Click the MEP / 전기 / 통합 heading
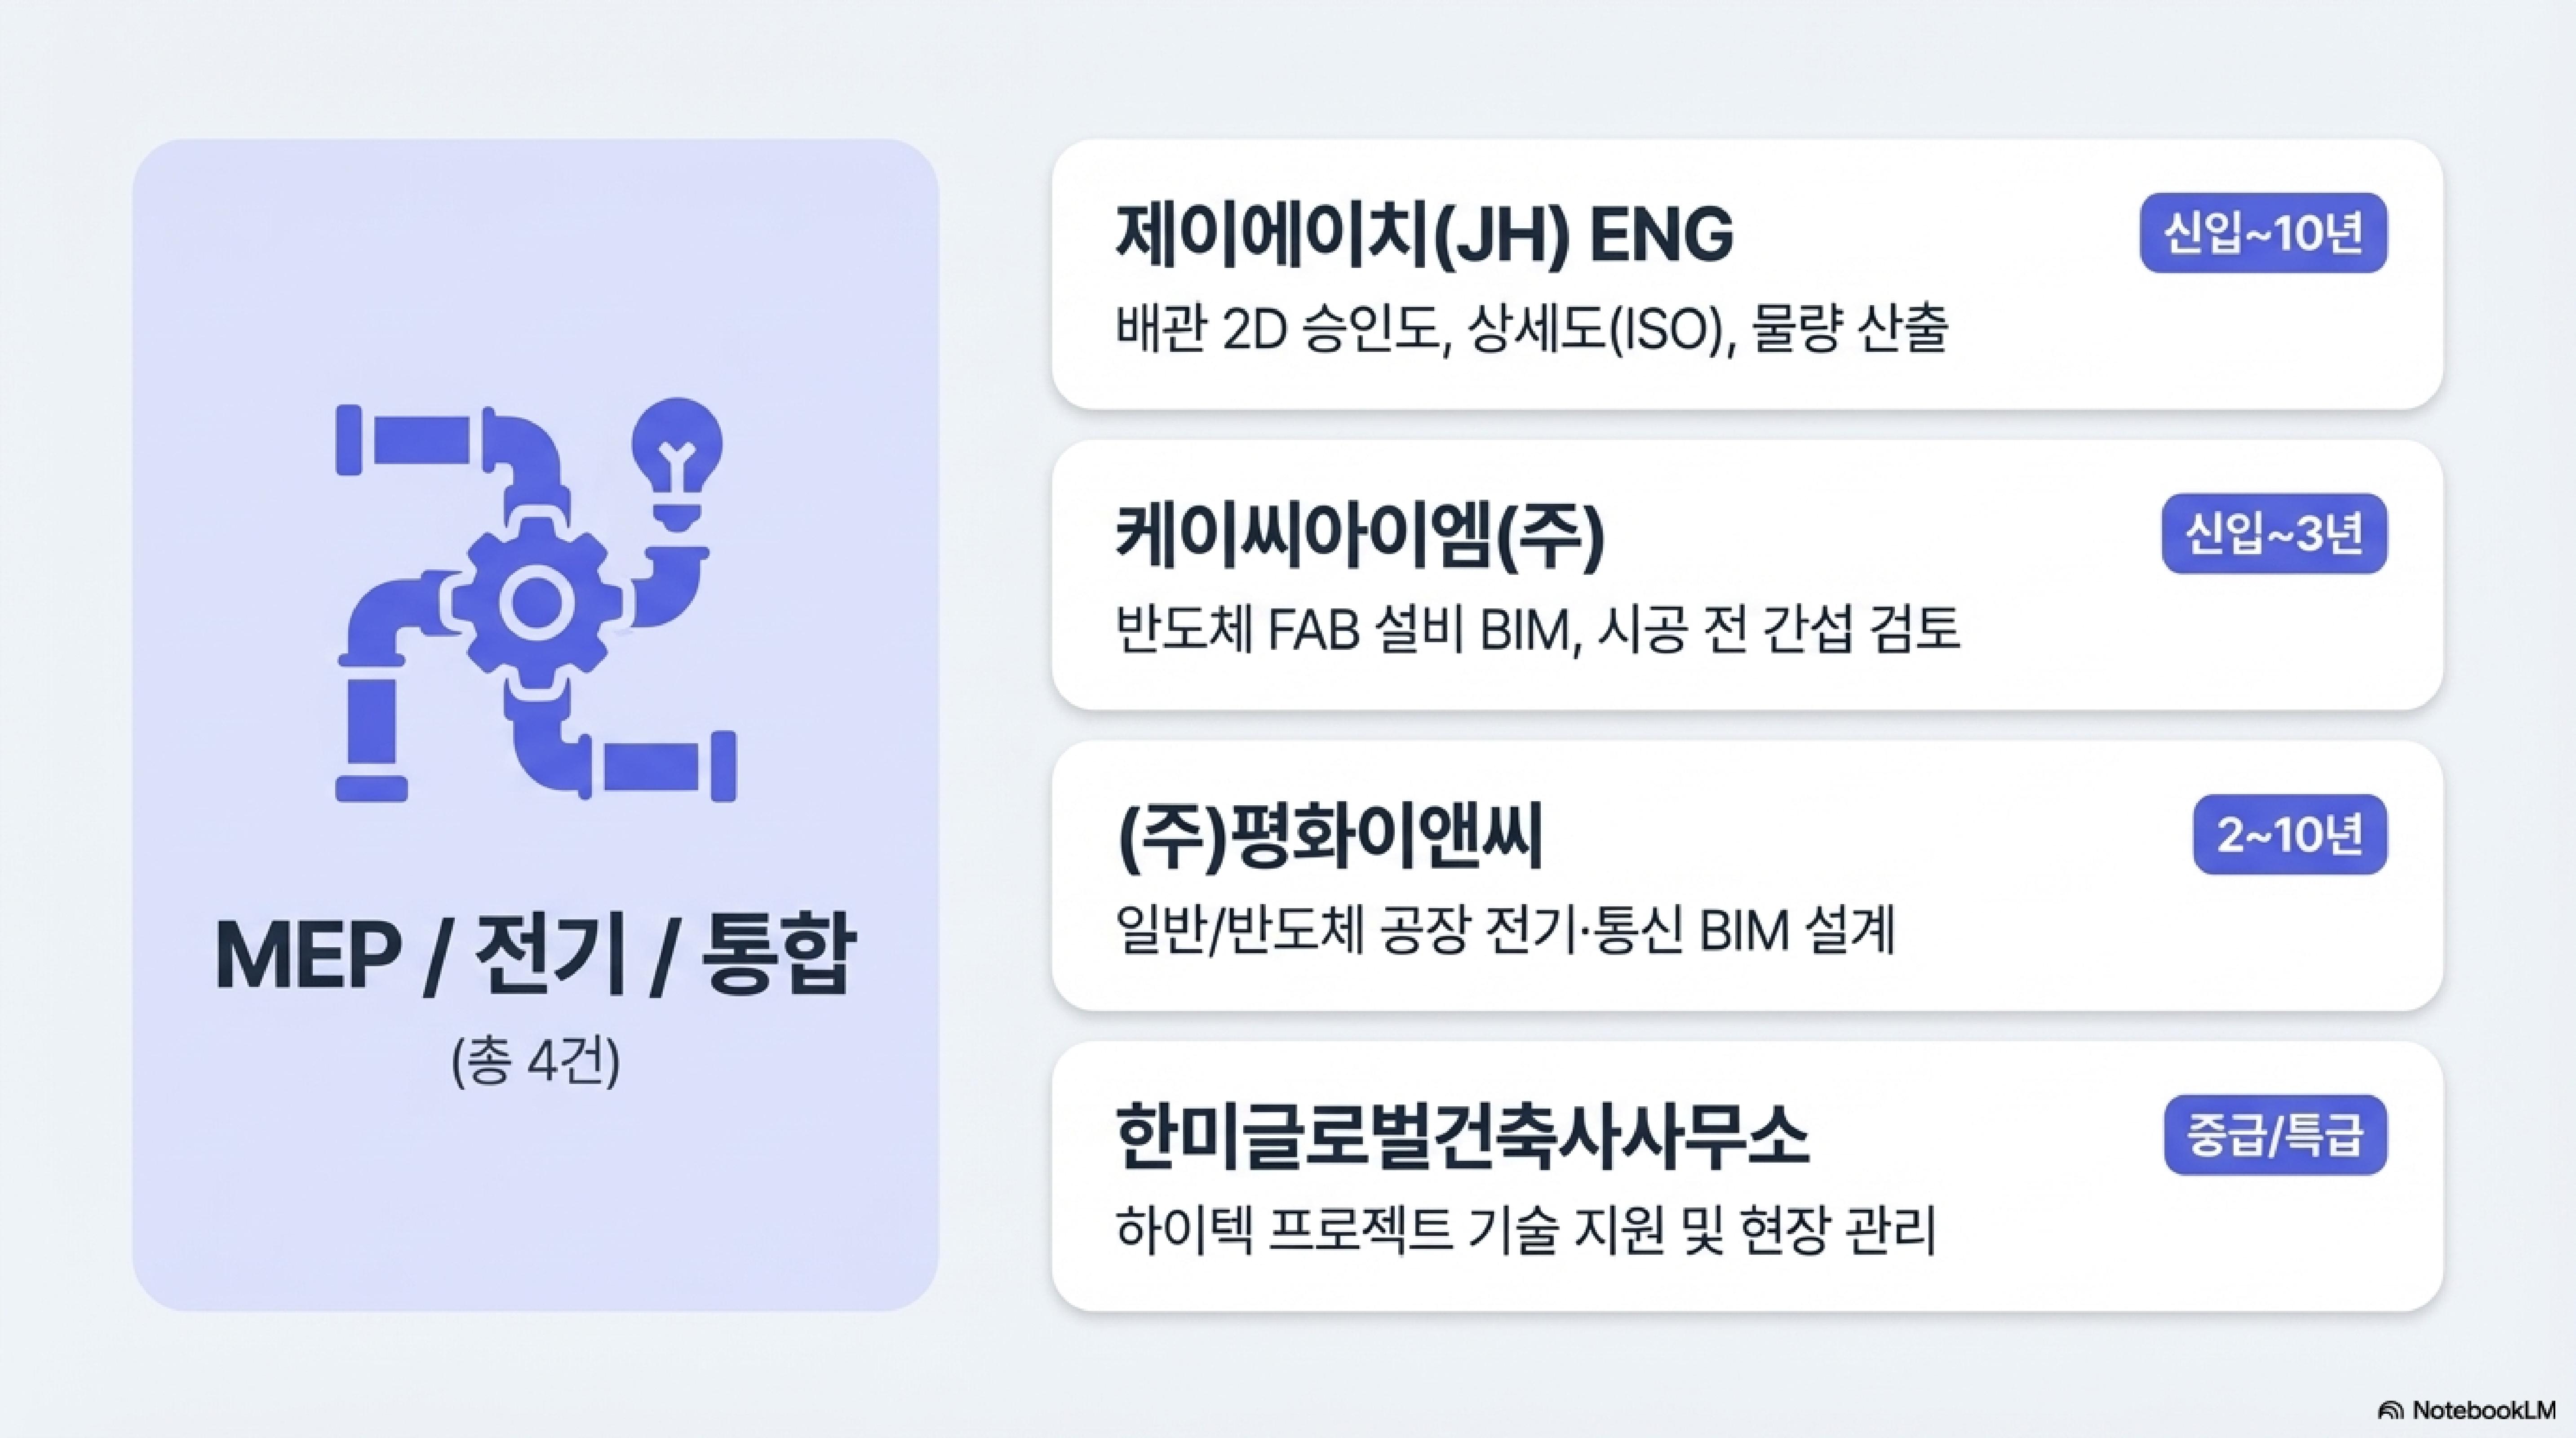The image size is (2576, 1438). 535,953
